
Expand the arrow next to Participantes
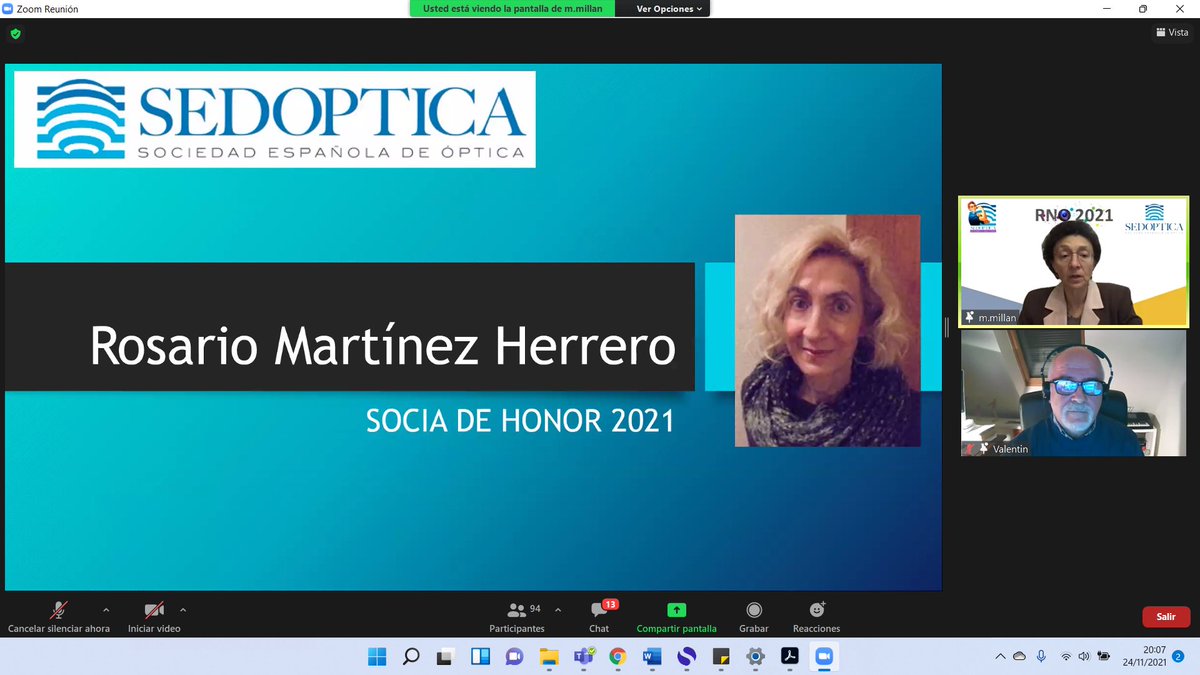pos(558,609)
